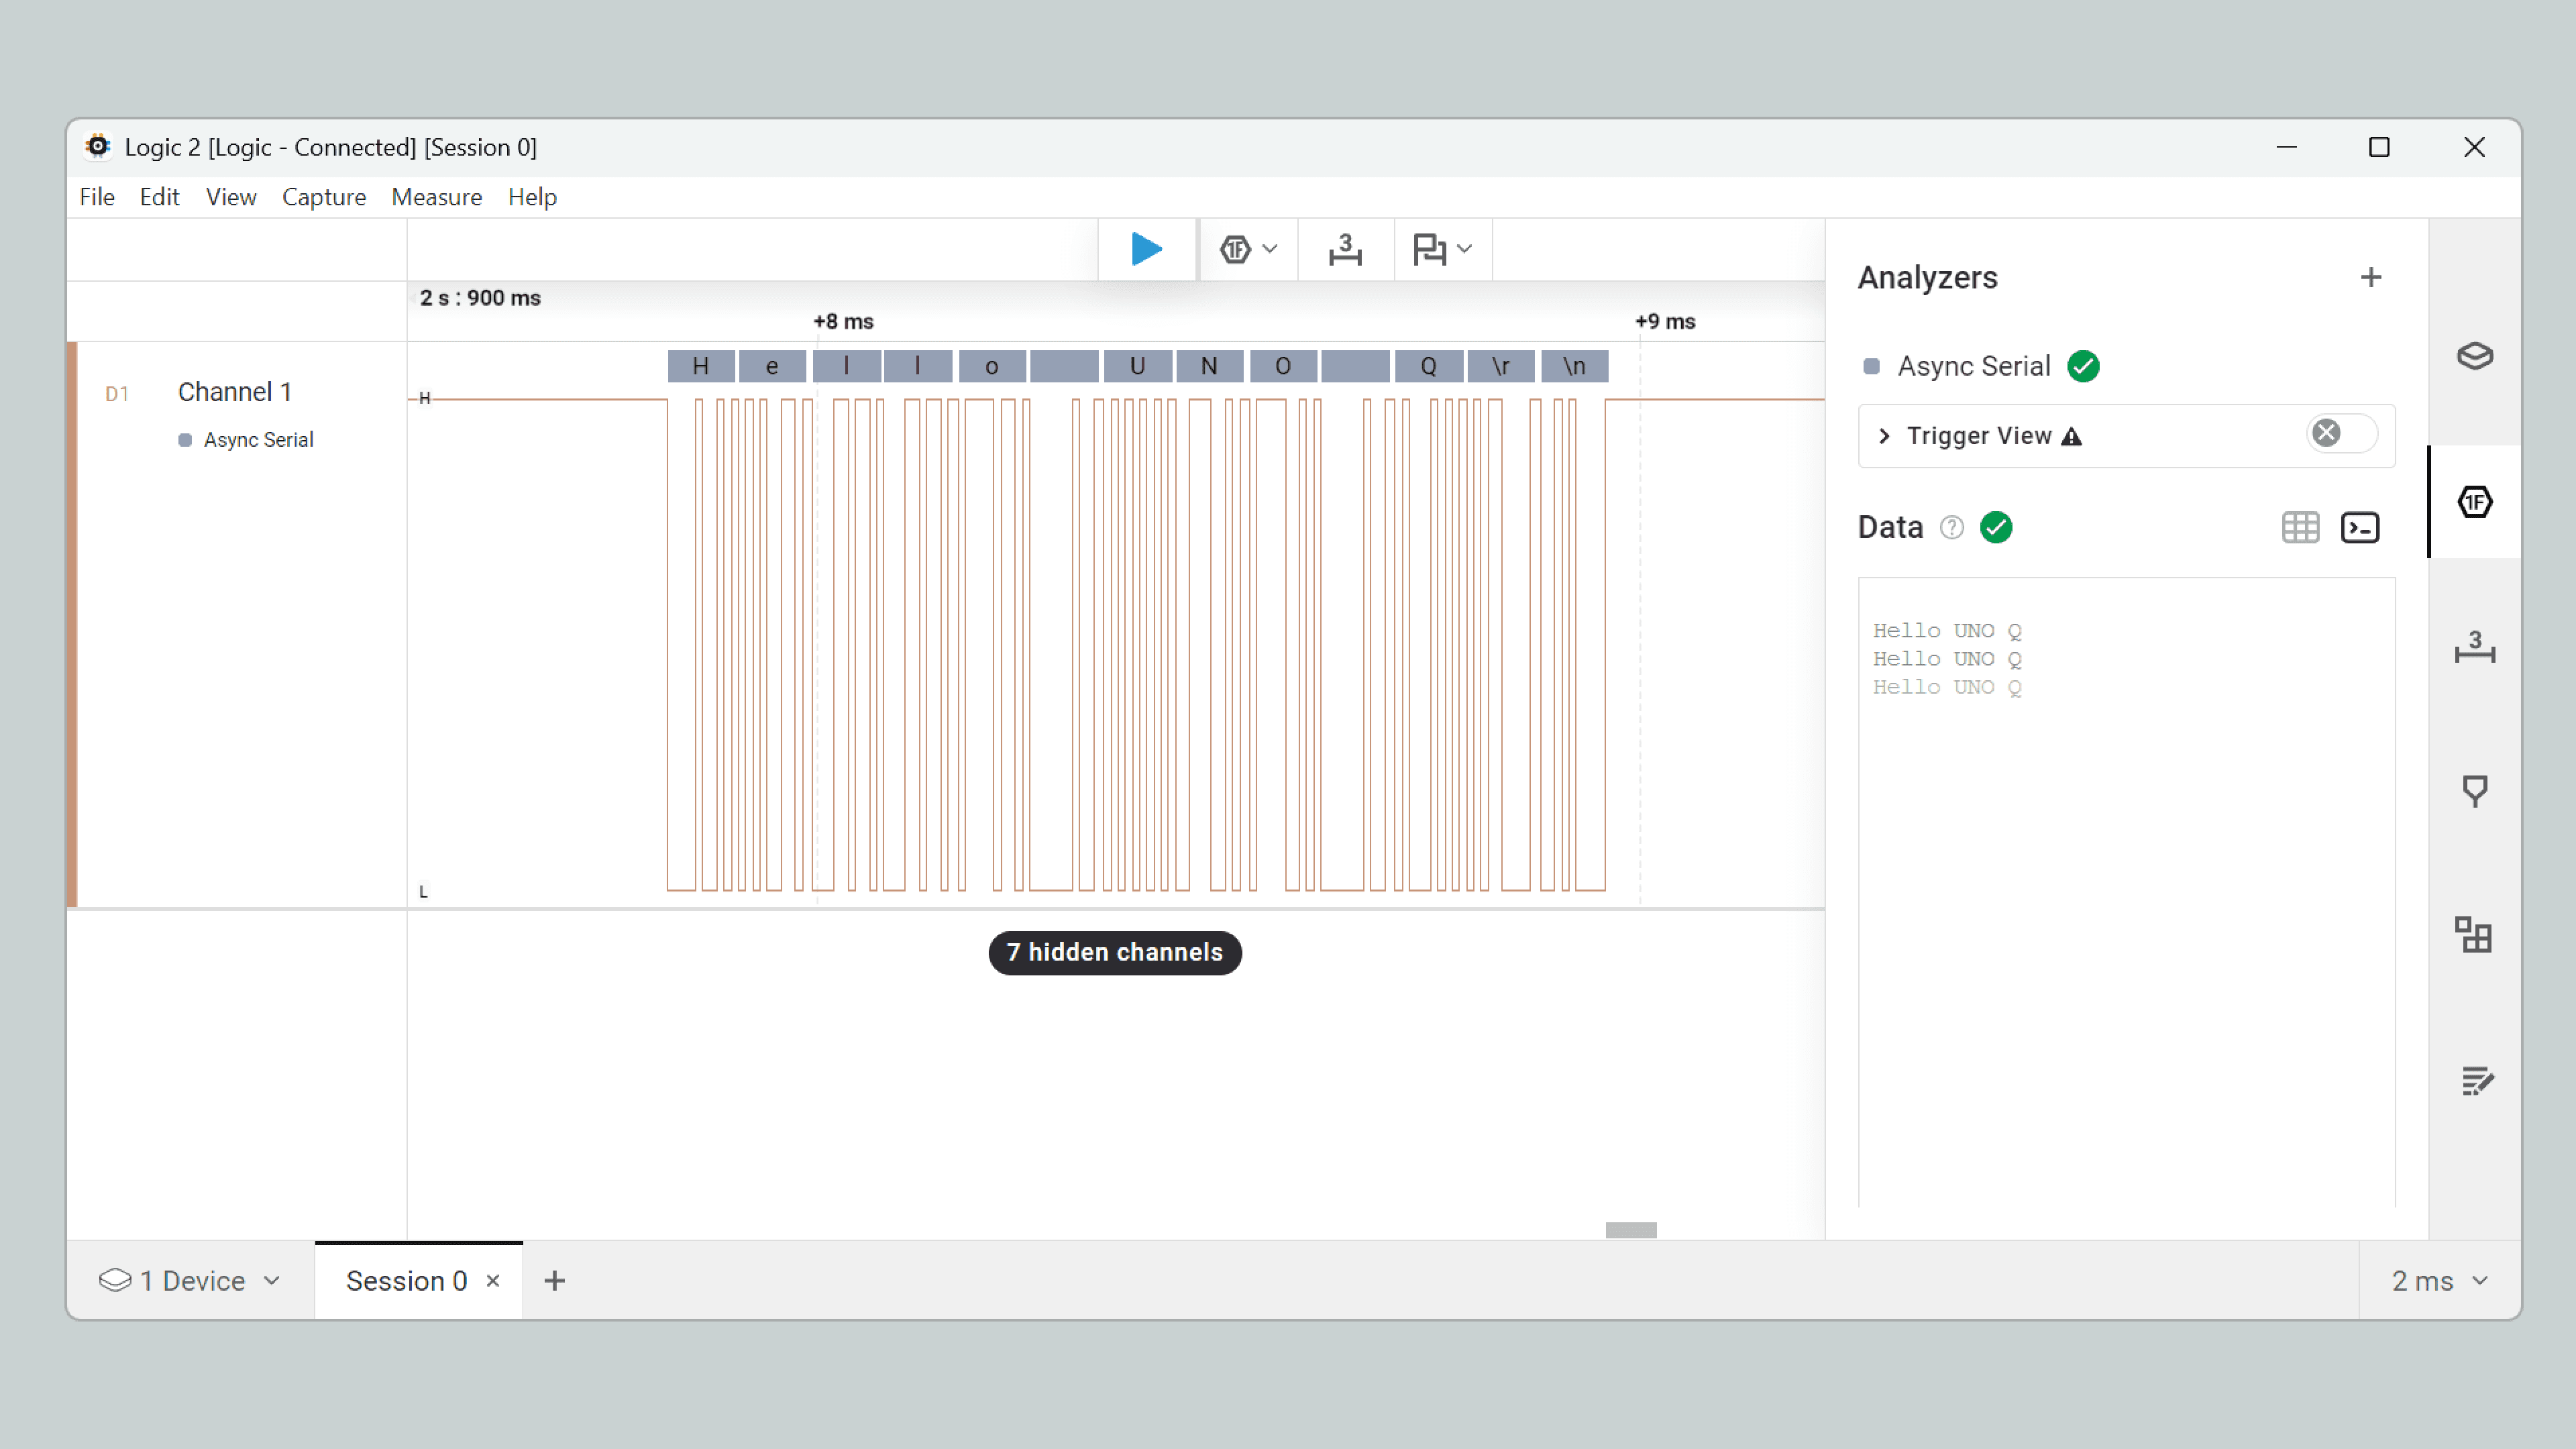Start capture with the blue play button

[x=1146, y=249]
